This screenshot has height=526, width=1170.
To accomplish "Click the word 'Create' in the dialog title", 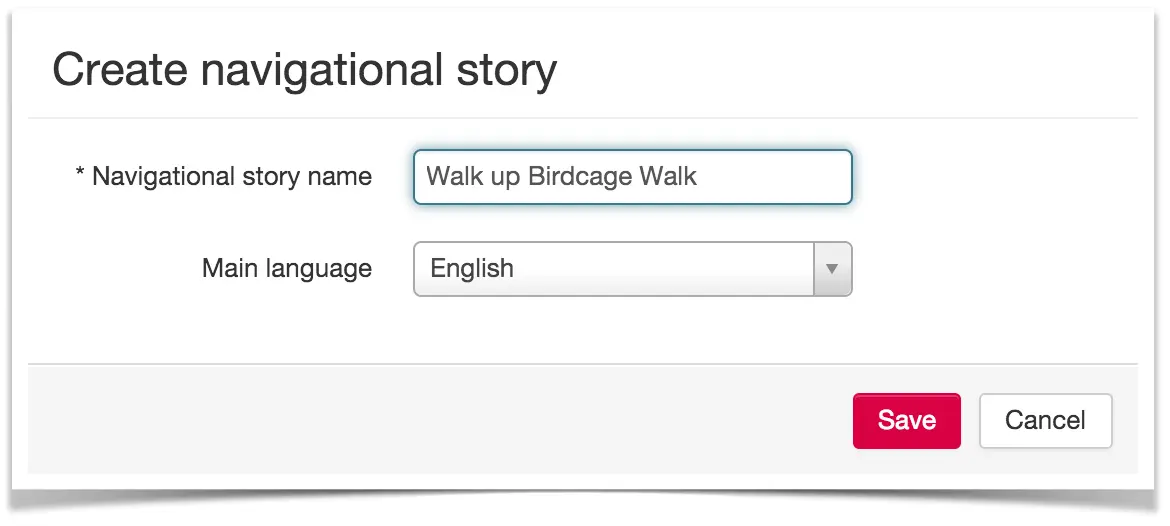I will (120, 69).
